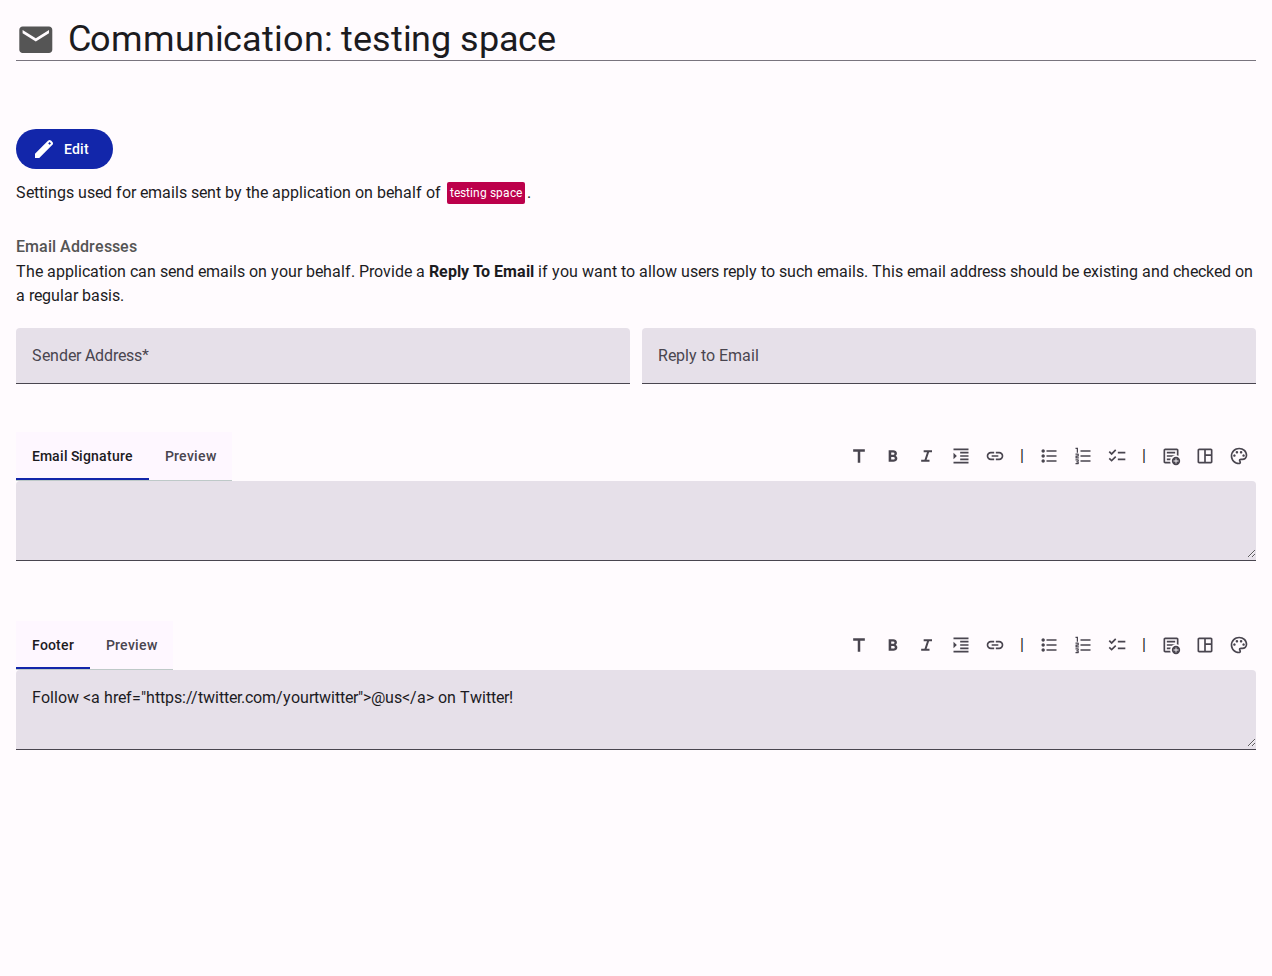Insert numbered list in signature toolbar

tap(1083, 456)
